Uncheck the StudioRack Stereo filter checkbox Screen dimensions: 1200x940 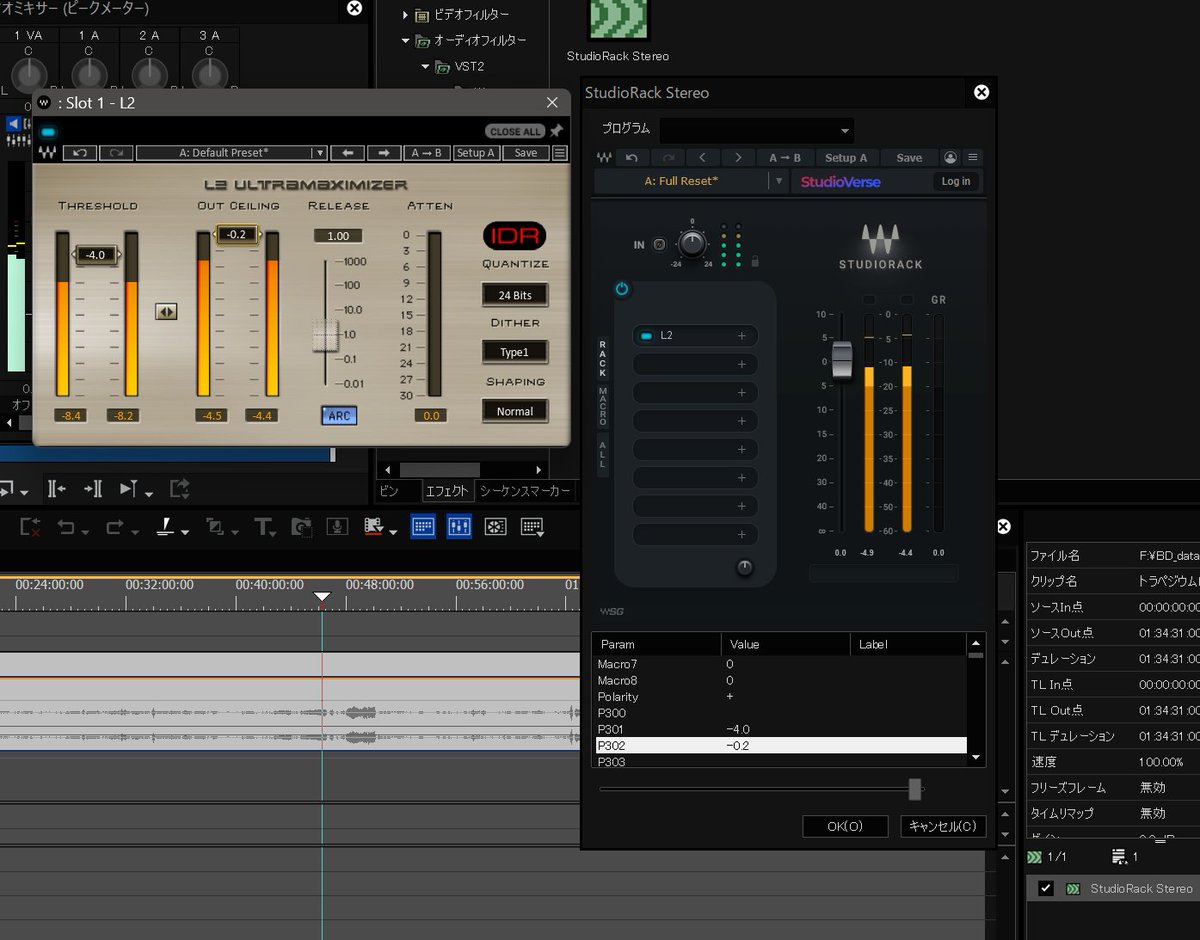click(x=1046, y=888)
